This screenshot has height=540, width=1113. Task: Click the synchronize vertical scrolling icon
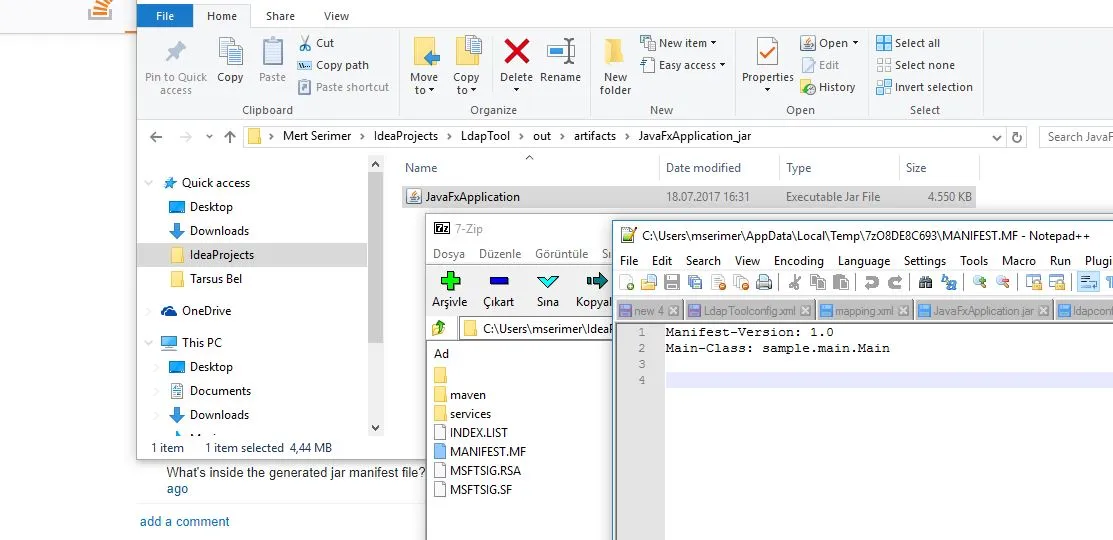point(1034,282)
